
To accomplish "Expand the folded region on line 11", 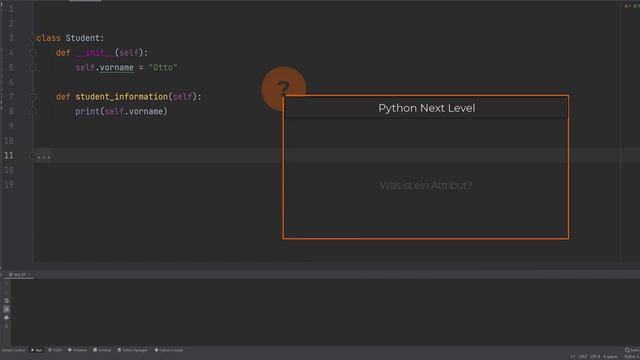I will pos(33,156).
